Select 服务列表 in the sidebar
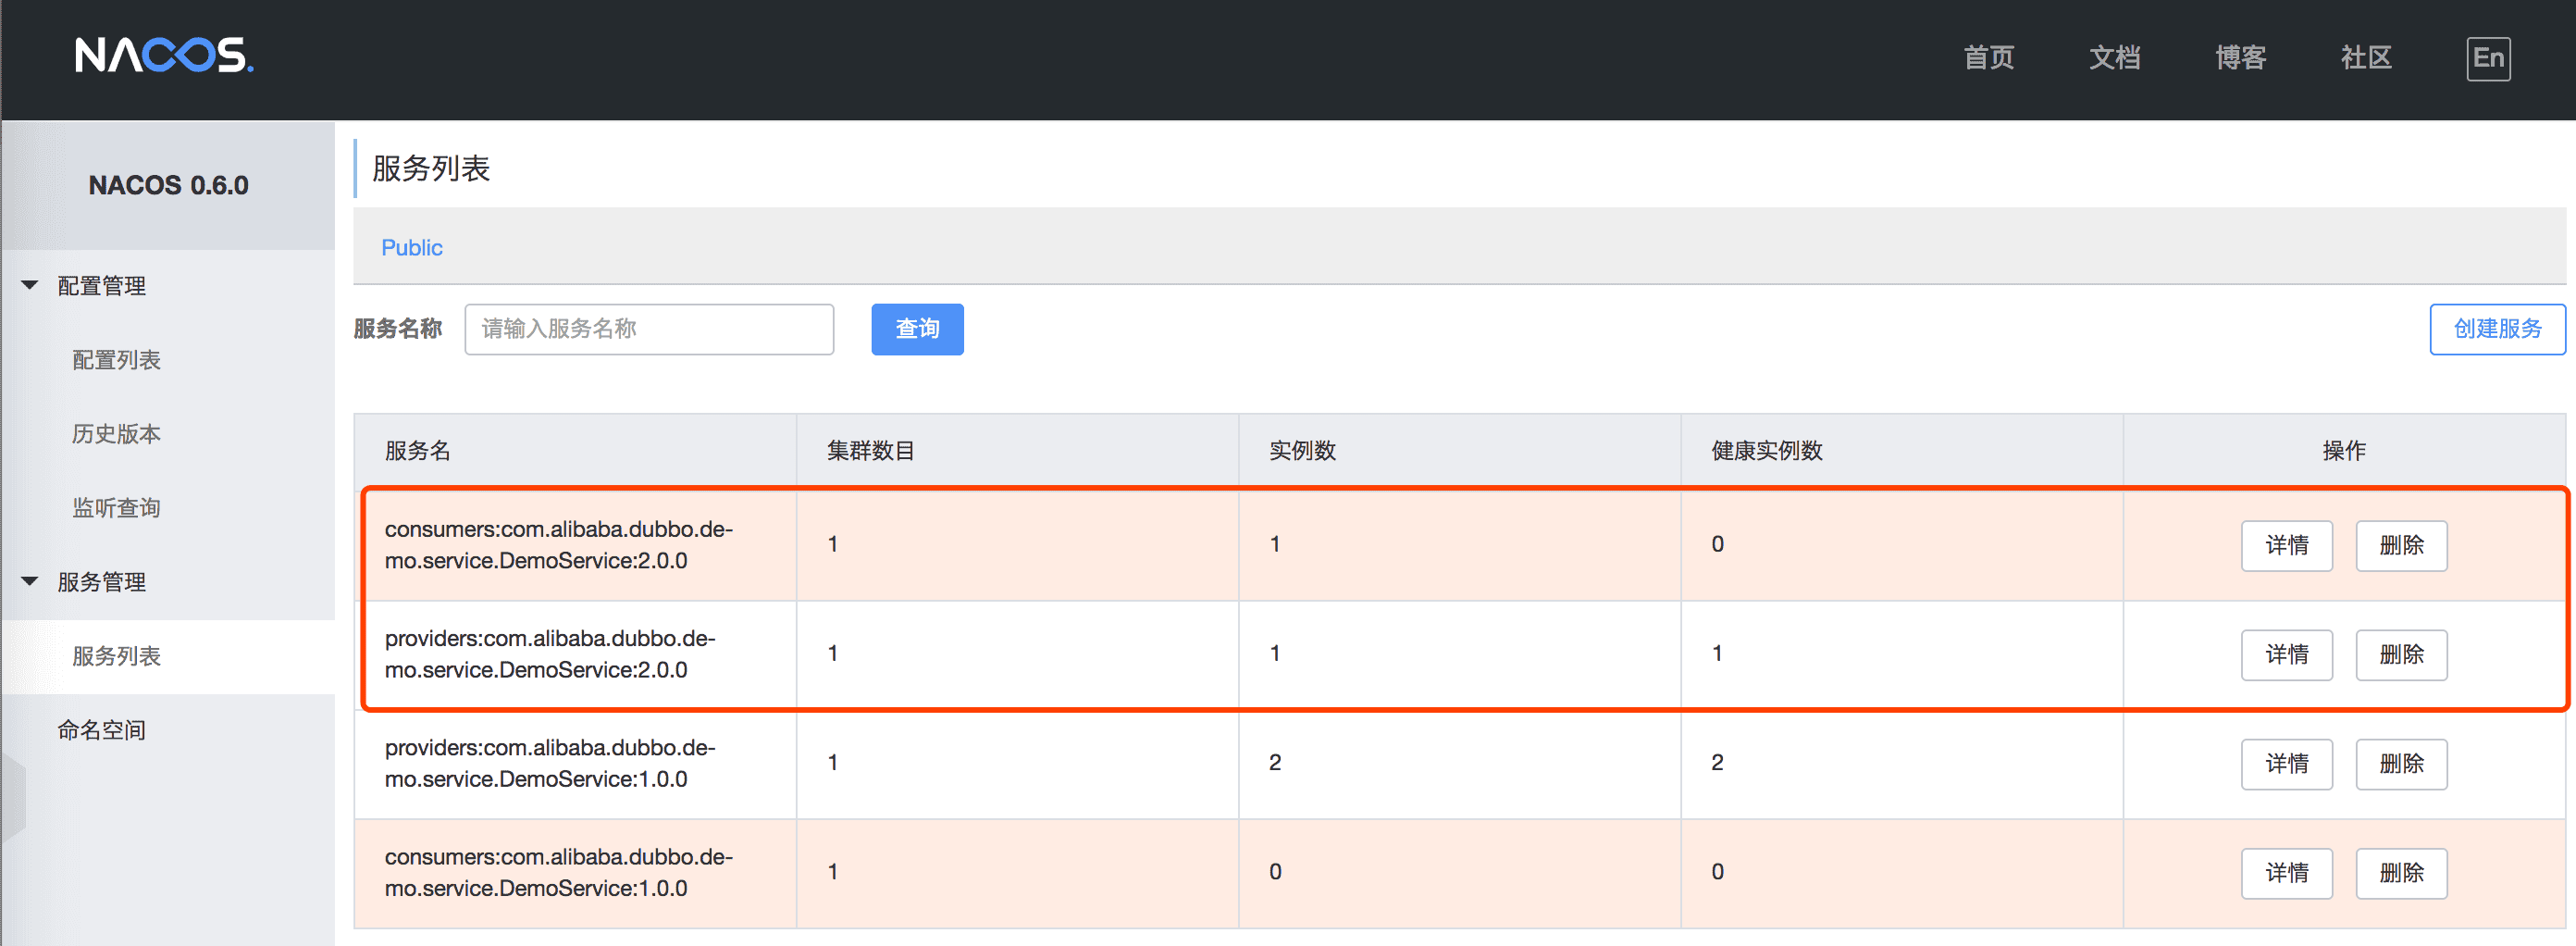Viewport: 2576px width, 946px height. point(116,656)
